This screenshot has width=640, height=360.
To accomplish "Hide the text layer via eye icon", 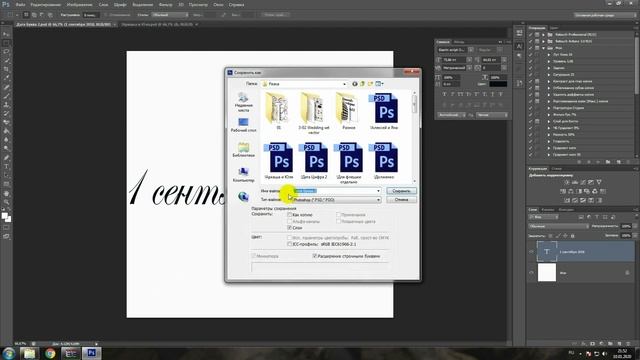I will pos(531,251).
